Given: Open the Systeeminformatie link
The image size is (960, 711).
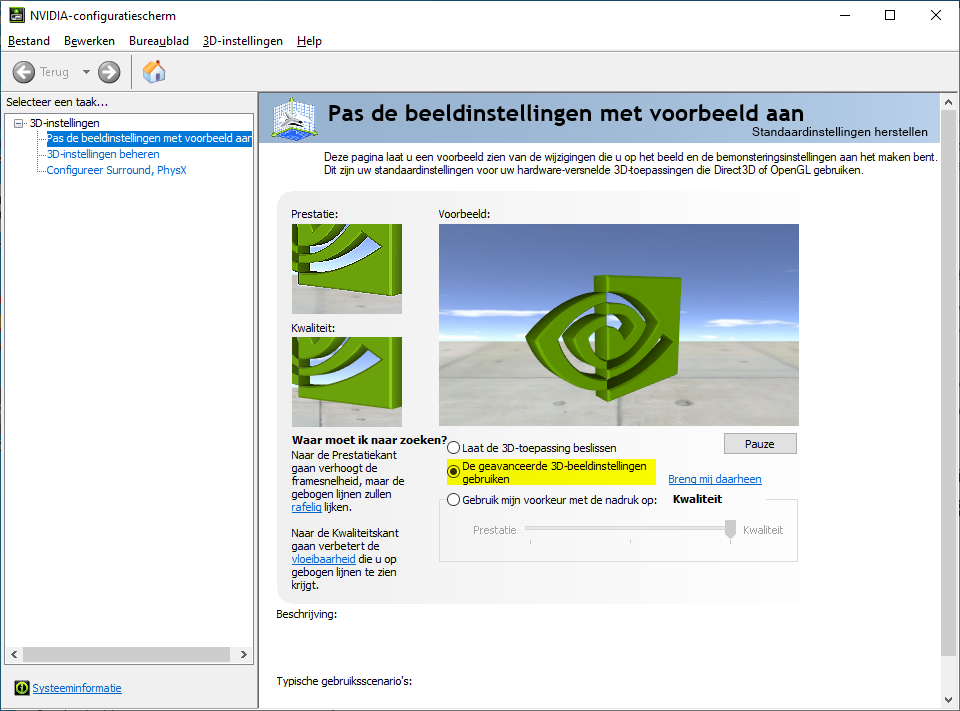Looking at the screenshot, I should [77, 688].
